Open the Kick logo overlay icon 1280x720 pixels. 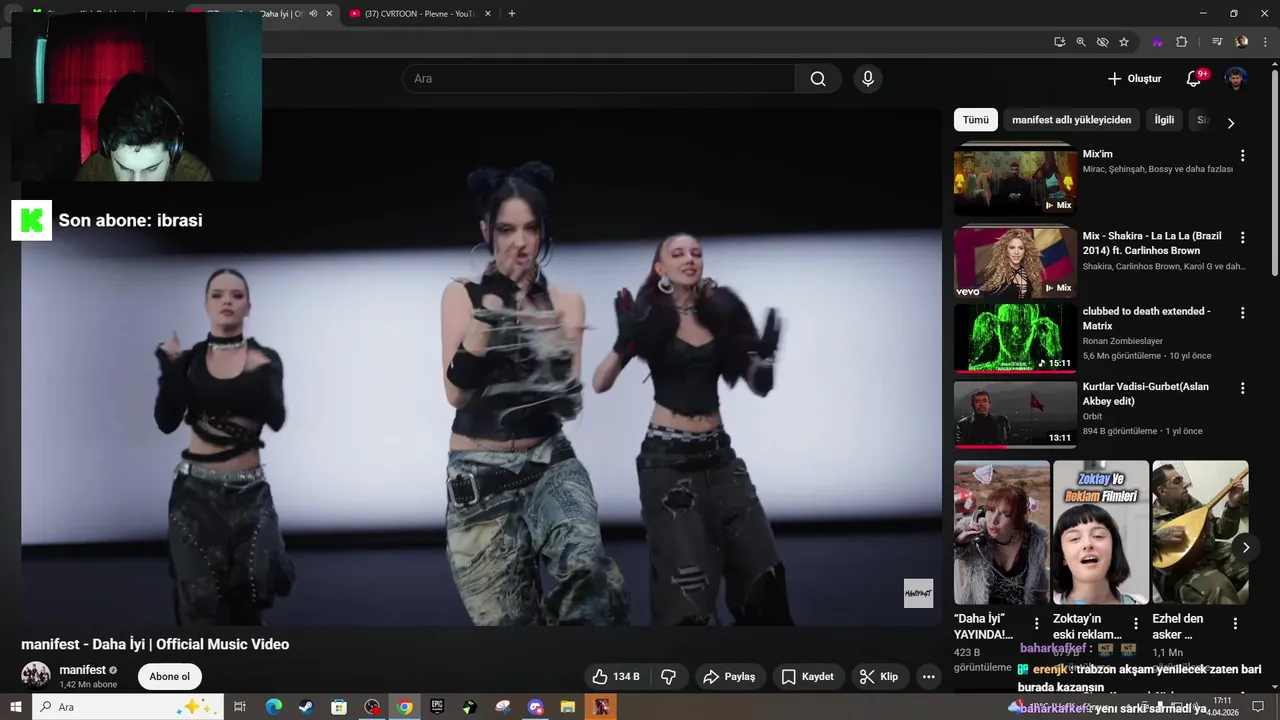tap(31, 220)
